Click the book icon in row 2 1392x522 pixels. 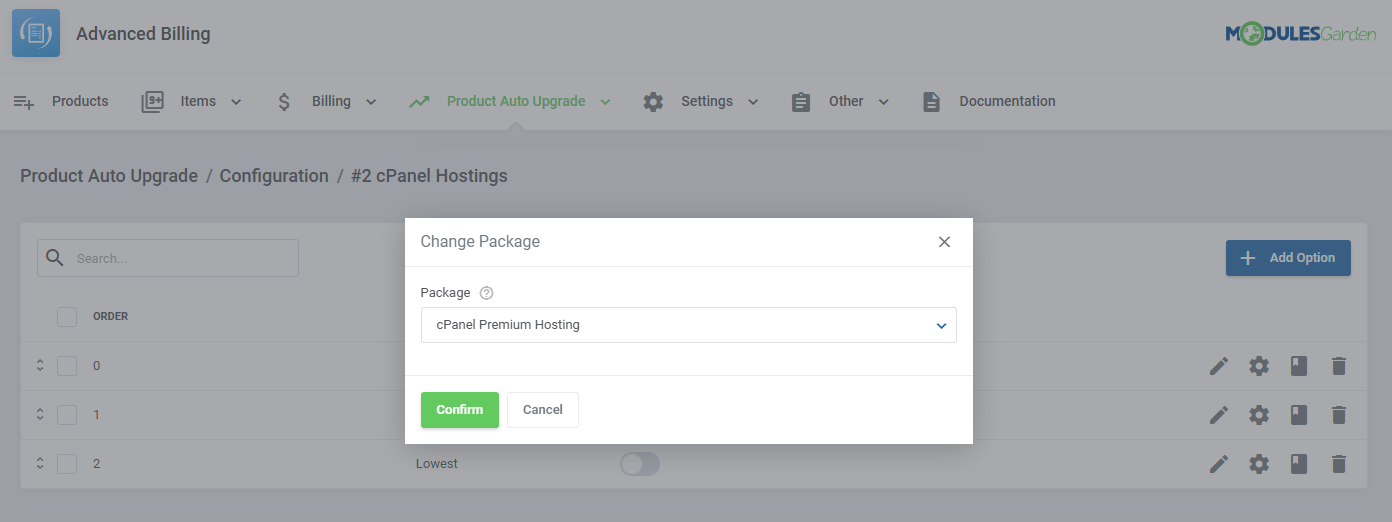(1298, 464)
